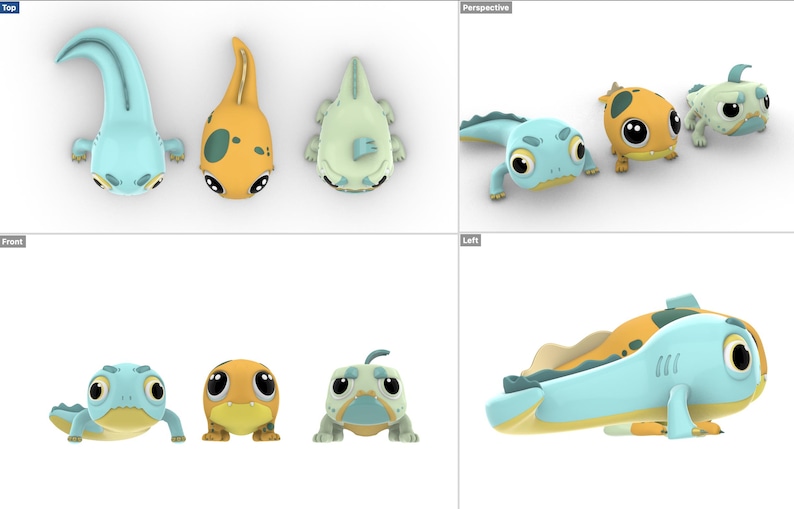
Task: Click the Front viewport label
Action: coord(13,242)
